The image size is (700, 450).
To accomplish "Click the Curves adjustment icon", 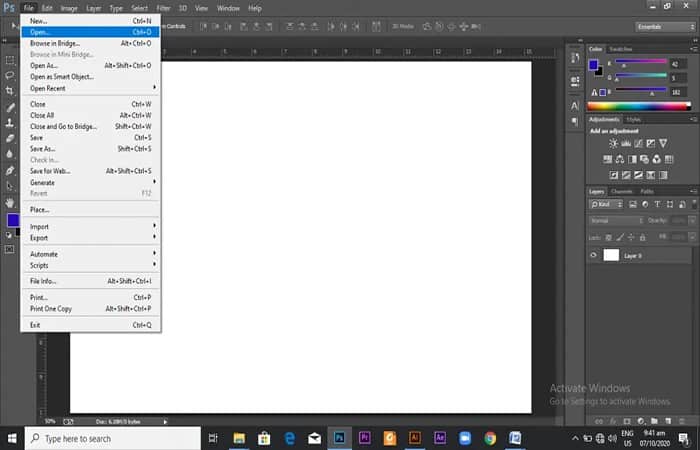I will pos(638,143).
